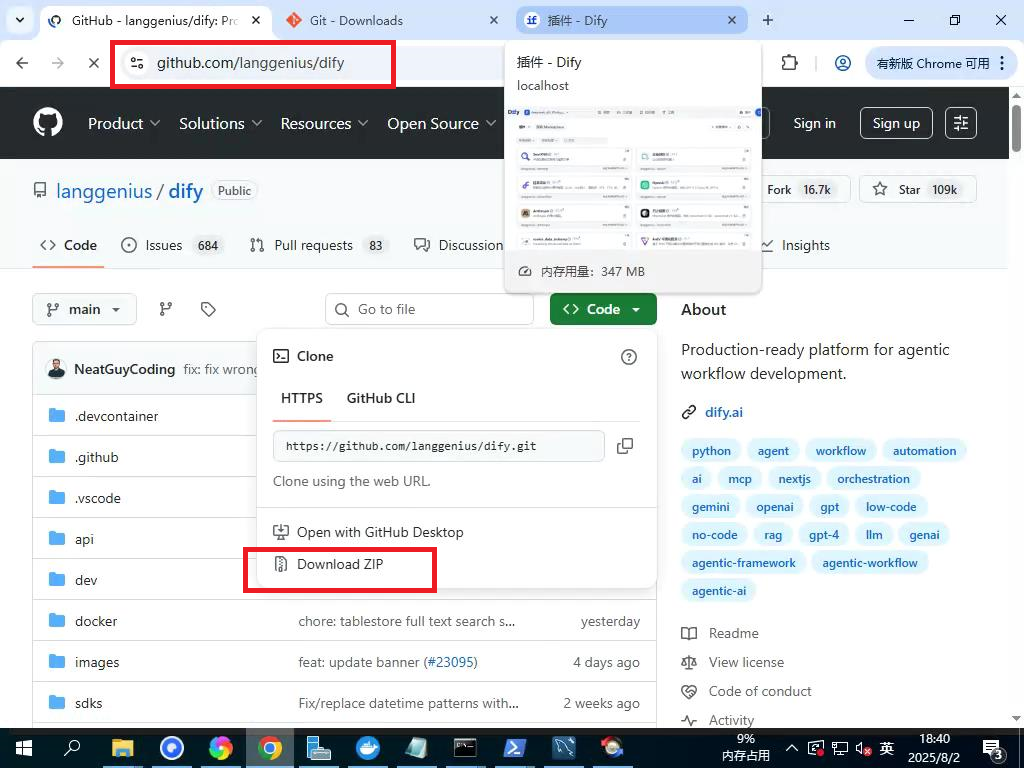Open Windows taskbar search
The height and width of the screenshot is (768, 1024).
(x=72, y=748)
